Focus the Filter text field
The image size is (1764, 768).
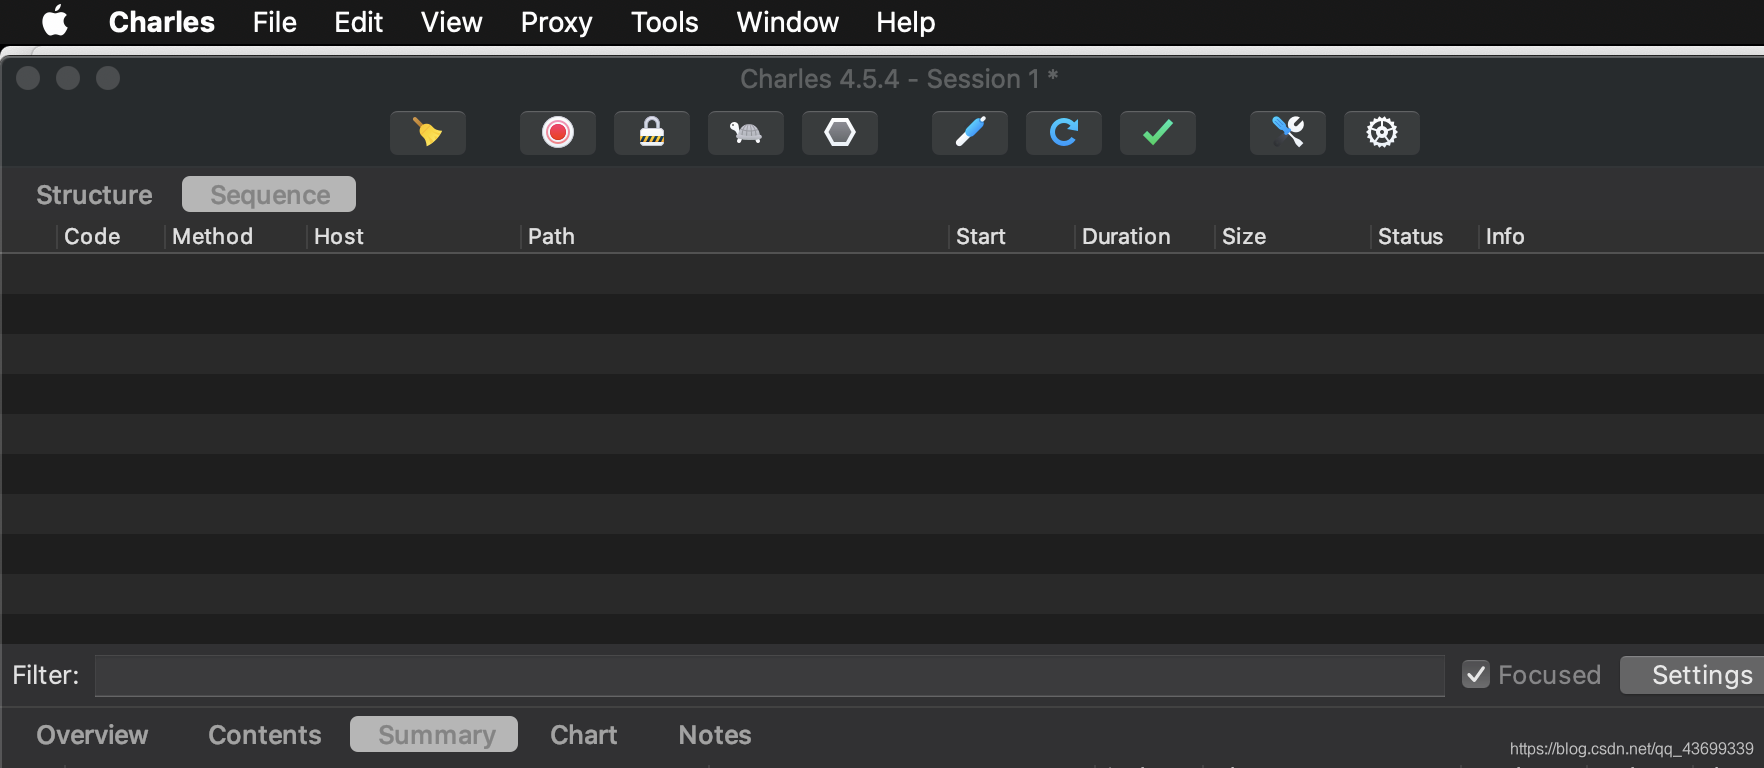click(x=770, y=676)
